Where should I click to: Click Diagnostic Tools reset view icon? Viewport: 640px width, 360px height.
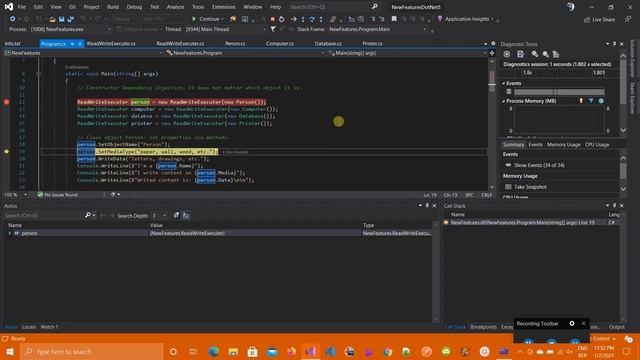pyautogui.click(x=556, y=54)
